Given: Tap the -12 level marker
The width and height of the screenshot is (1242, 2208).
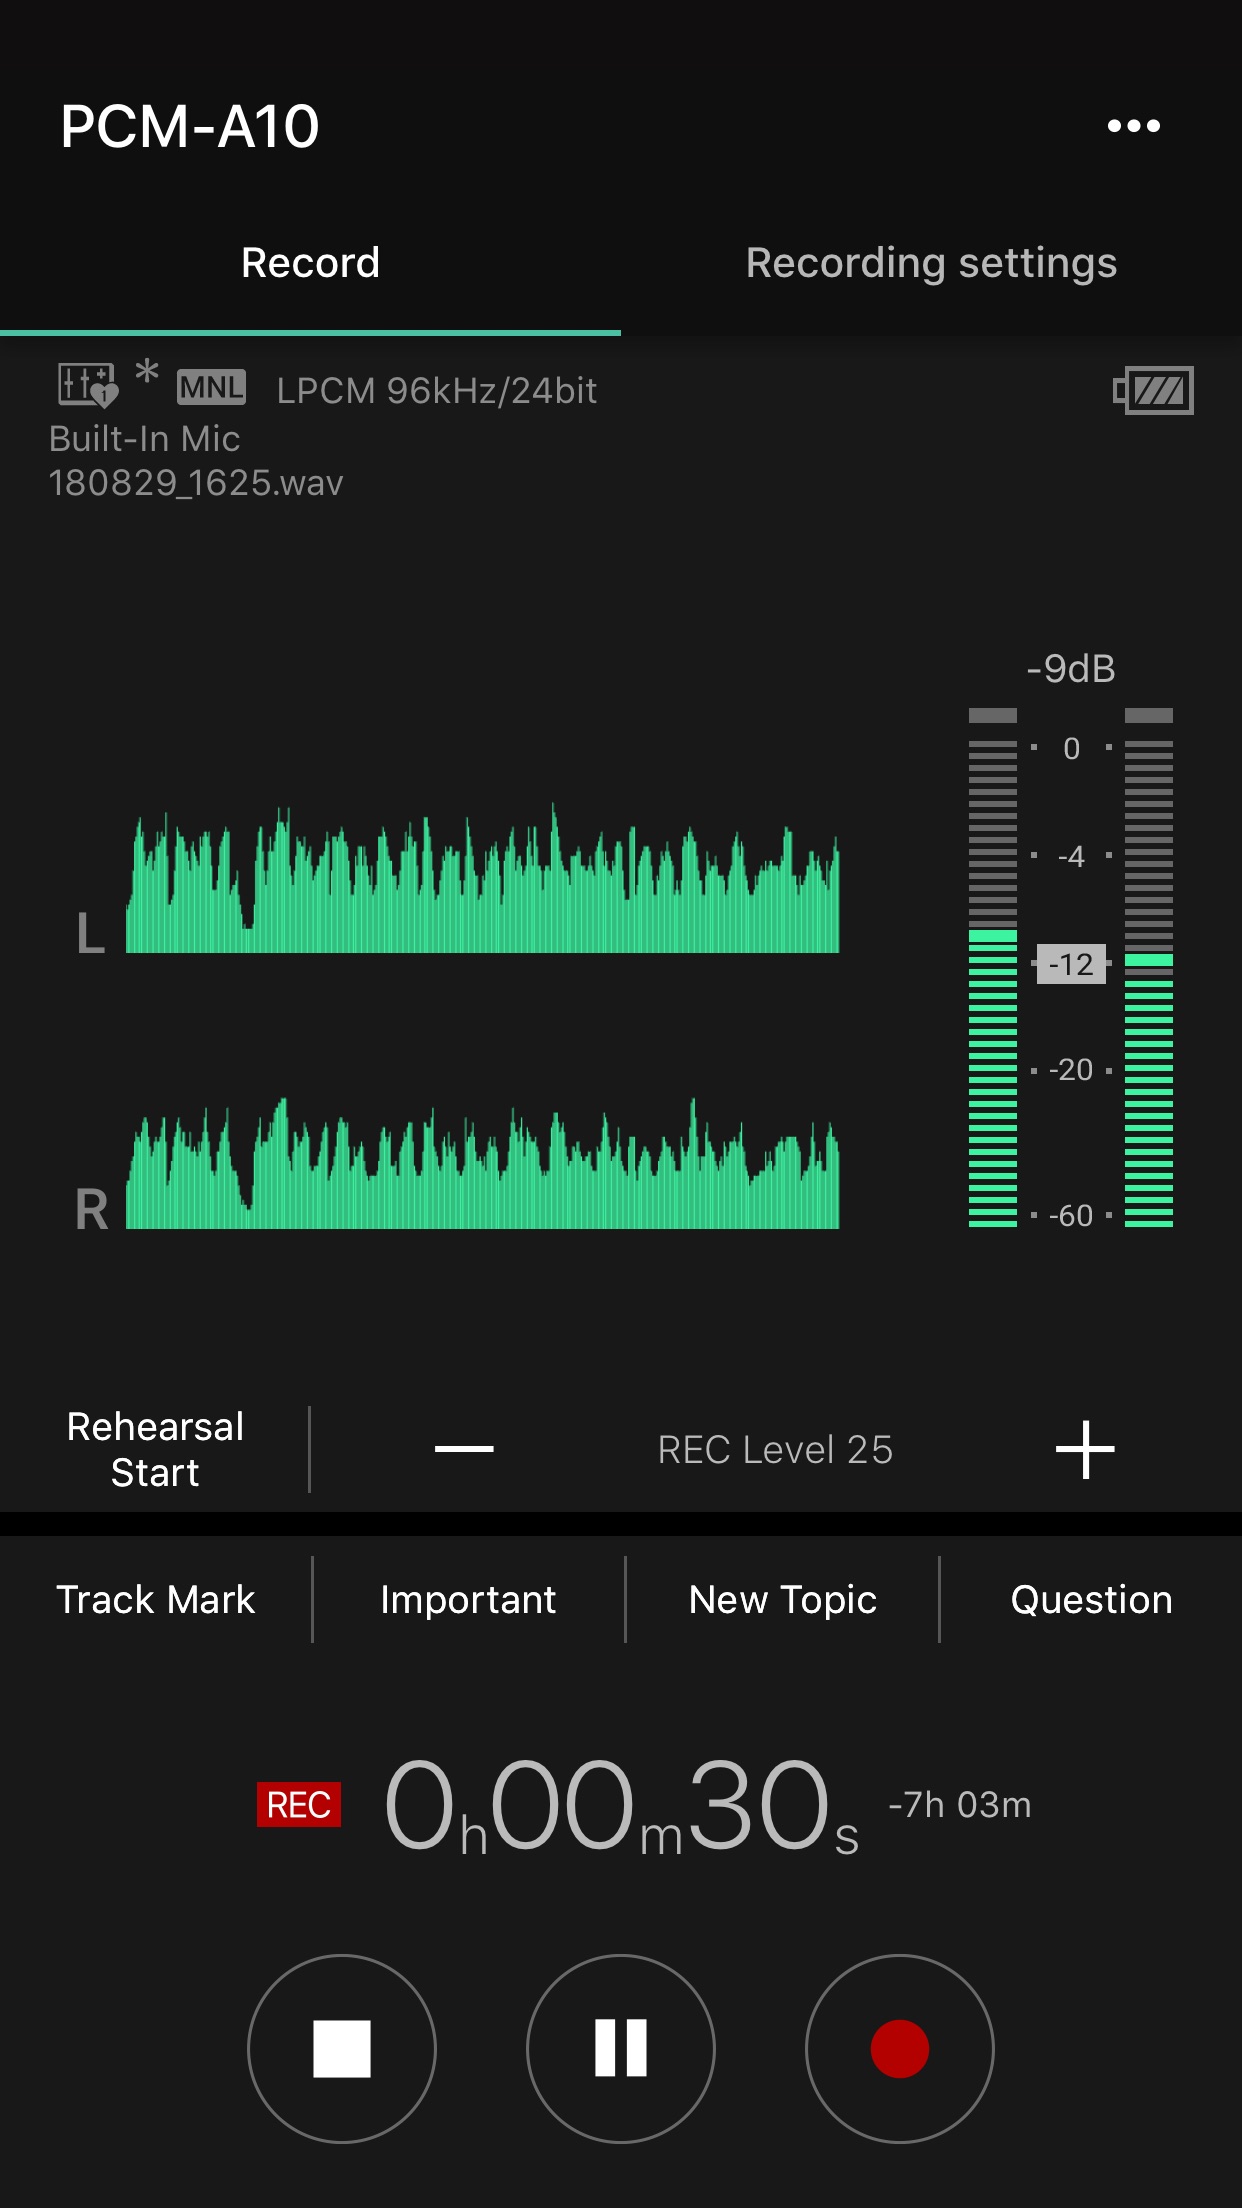Looking at the screenshot, I should [x=1071, y=965].
